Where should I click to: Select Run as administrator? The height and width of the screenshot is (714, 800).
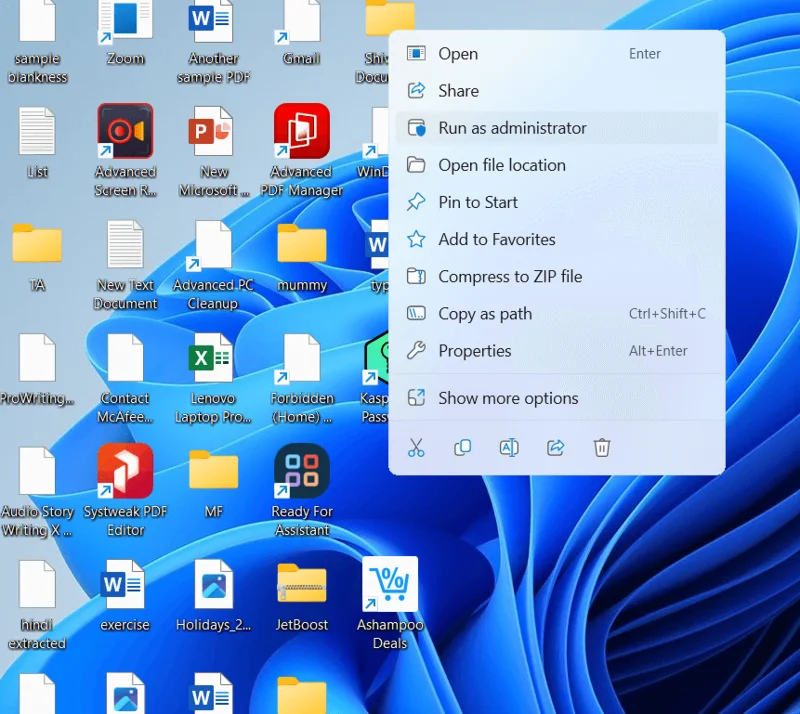(x=511, y=128)
